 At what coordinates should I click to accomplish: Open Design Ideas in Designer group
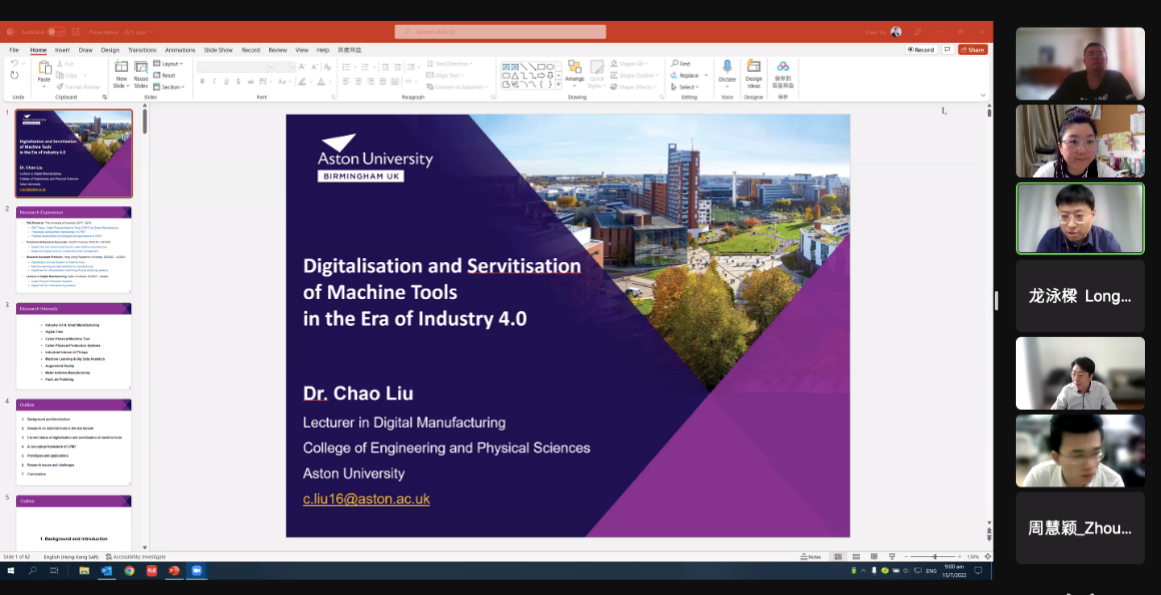click(754, 67)
